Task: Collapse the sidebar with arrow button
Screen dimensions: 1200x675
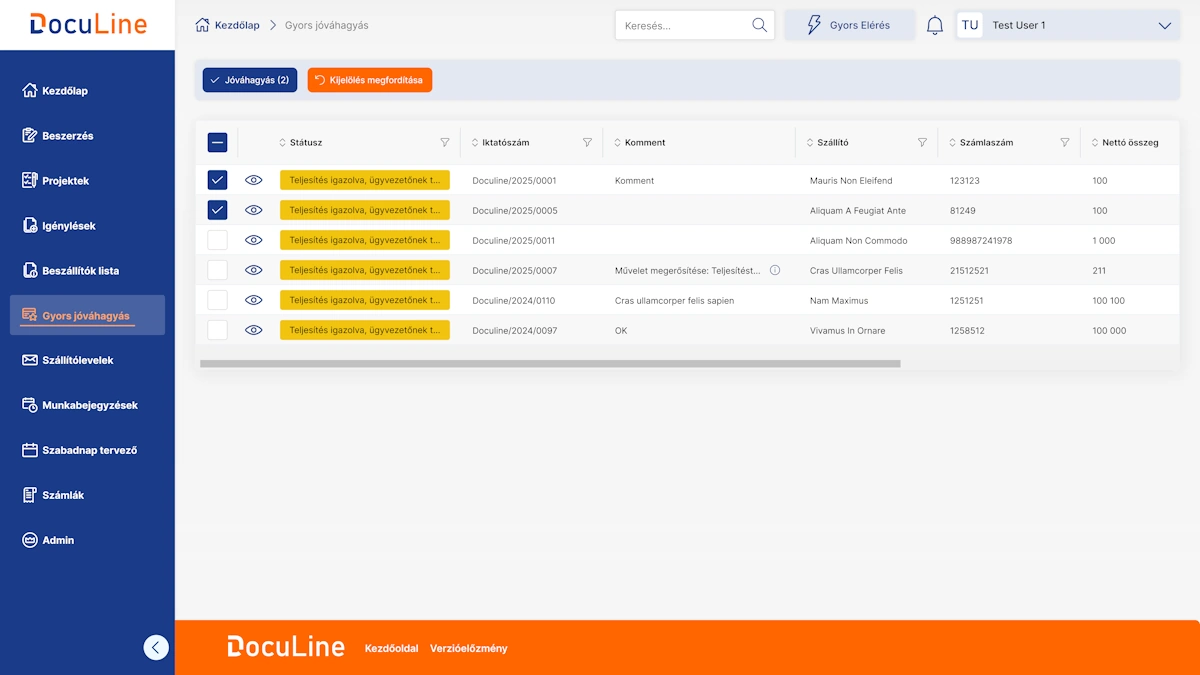Action: coord(156,648)
